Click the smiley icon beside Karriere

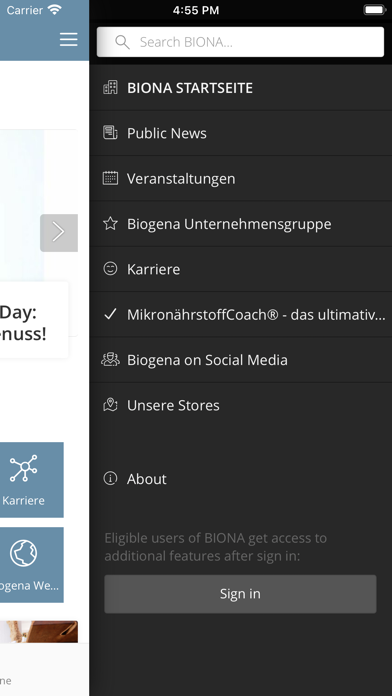110,269
